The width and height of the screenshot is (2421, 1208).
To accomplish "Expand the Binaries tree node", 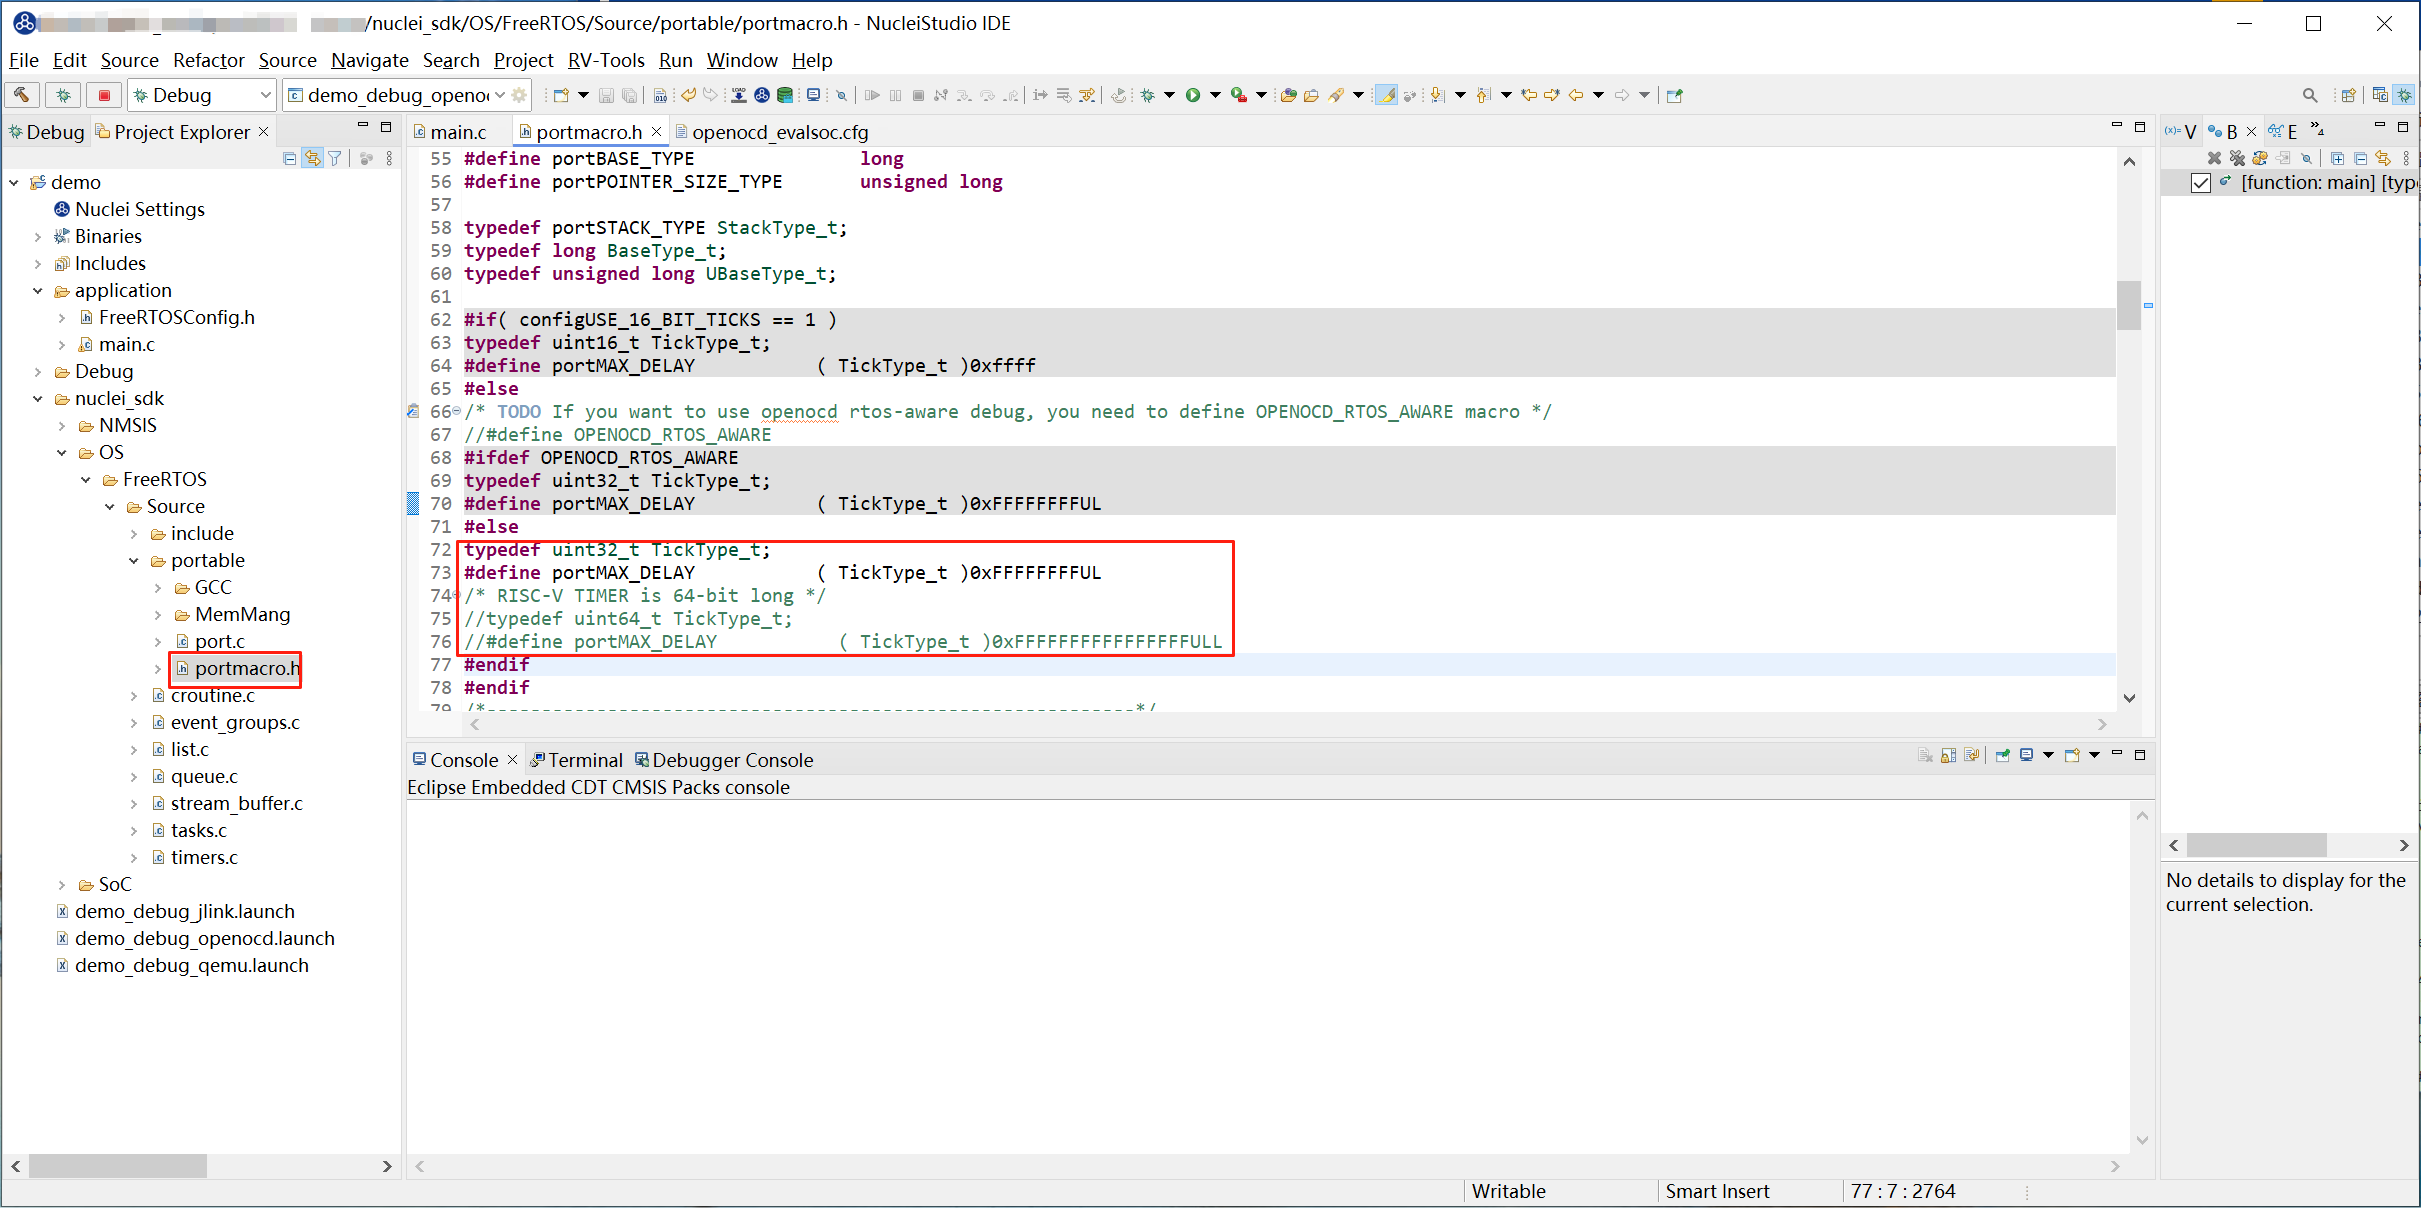I will point(38,236).
